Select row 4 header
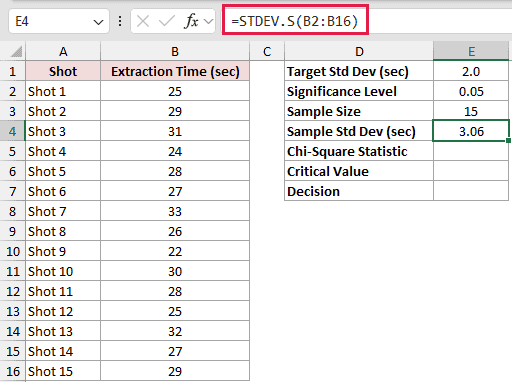Image resolution: width=512 pixels, height=382 pixels. click(13, 131)
